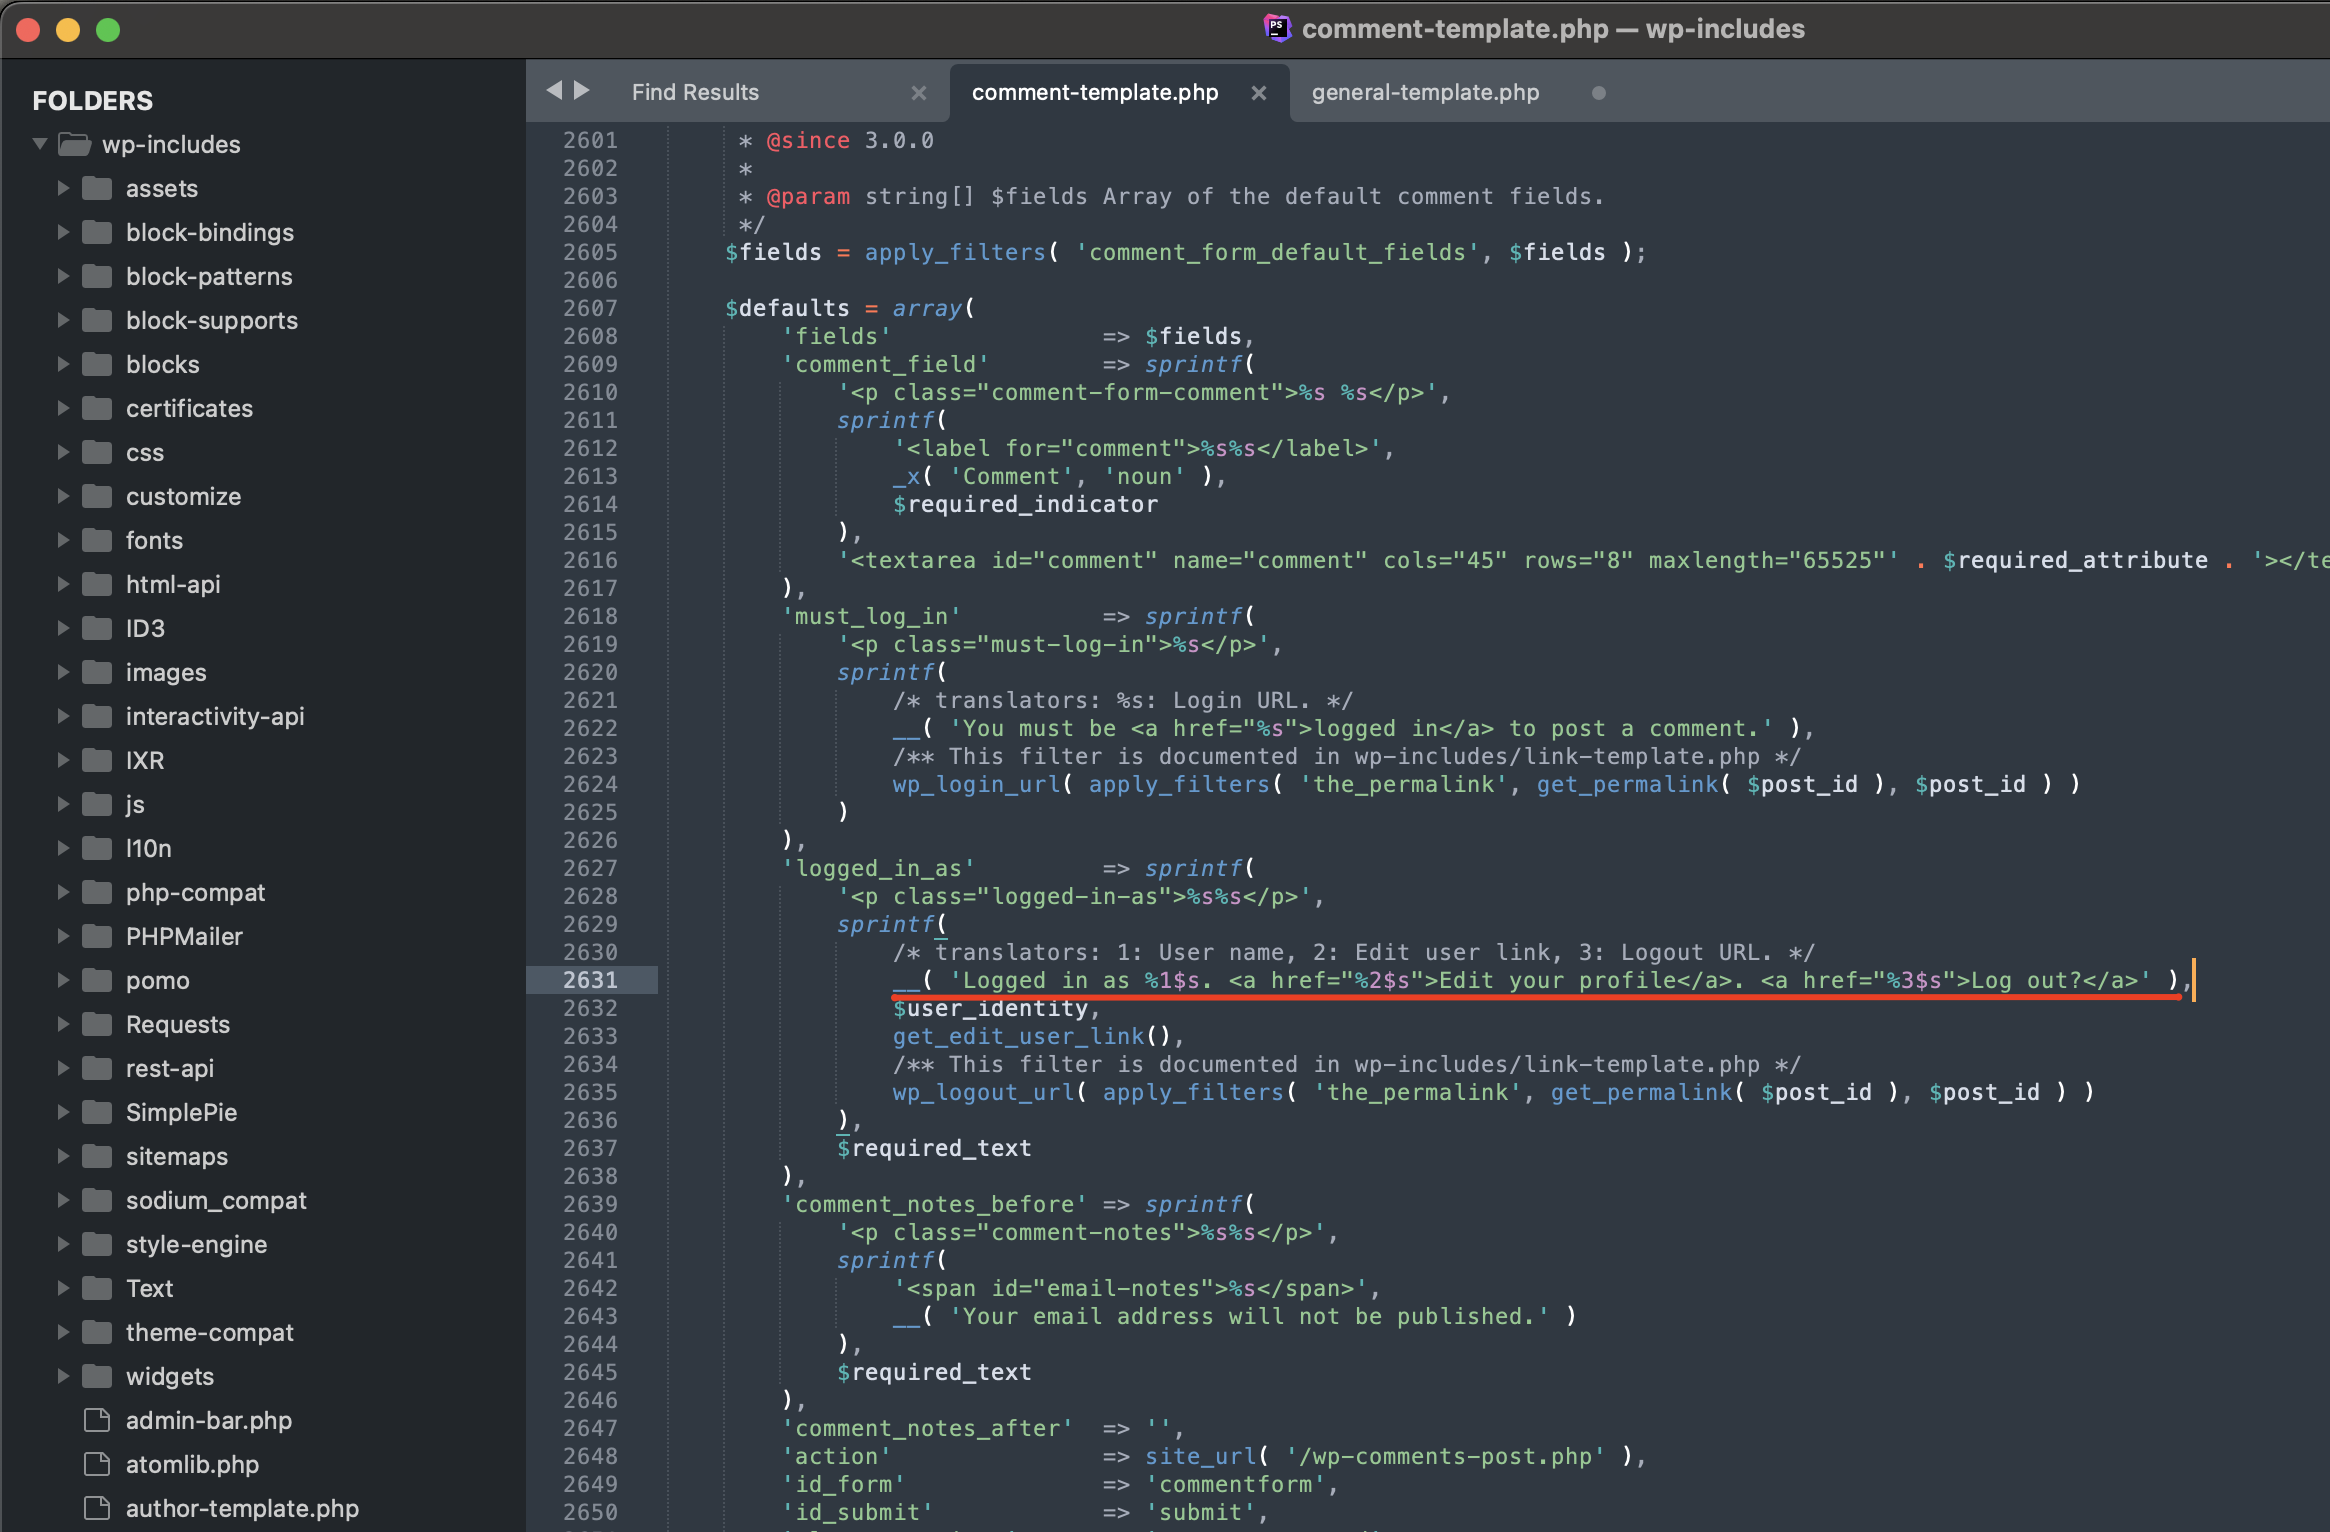Image resolution: width=2330 pixels, height=1532 pixels.
Task: Click the 'comment_form_default_fields' string
Action: (1277, 252)
